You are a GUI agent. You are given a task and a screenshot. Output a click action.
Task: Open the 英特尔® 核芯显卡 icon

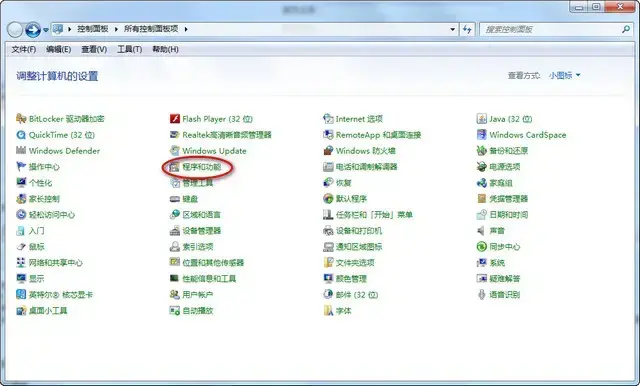21,295
